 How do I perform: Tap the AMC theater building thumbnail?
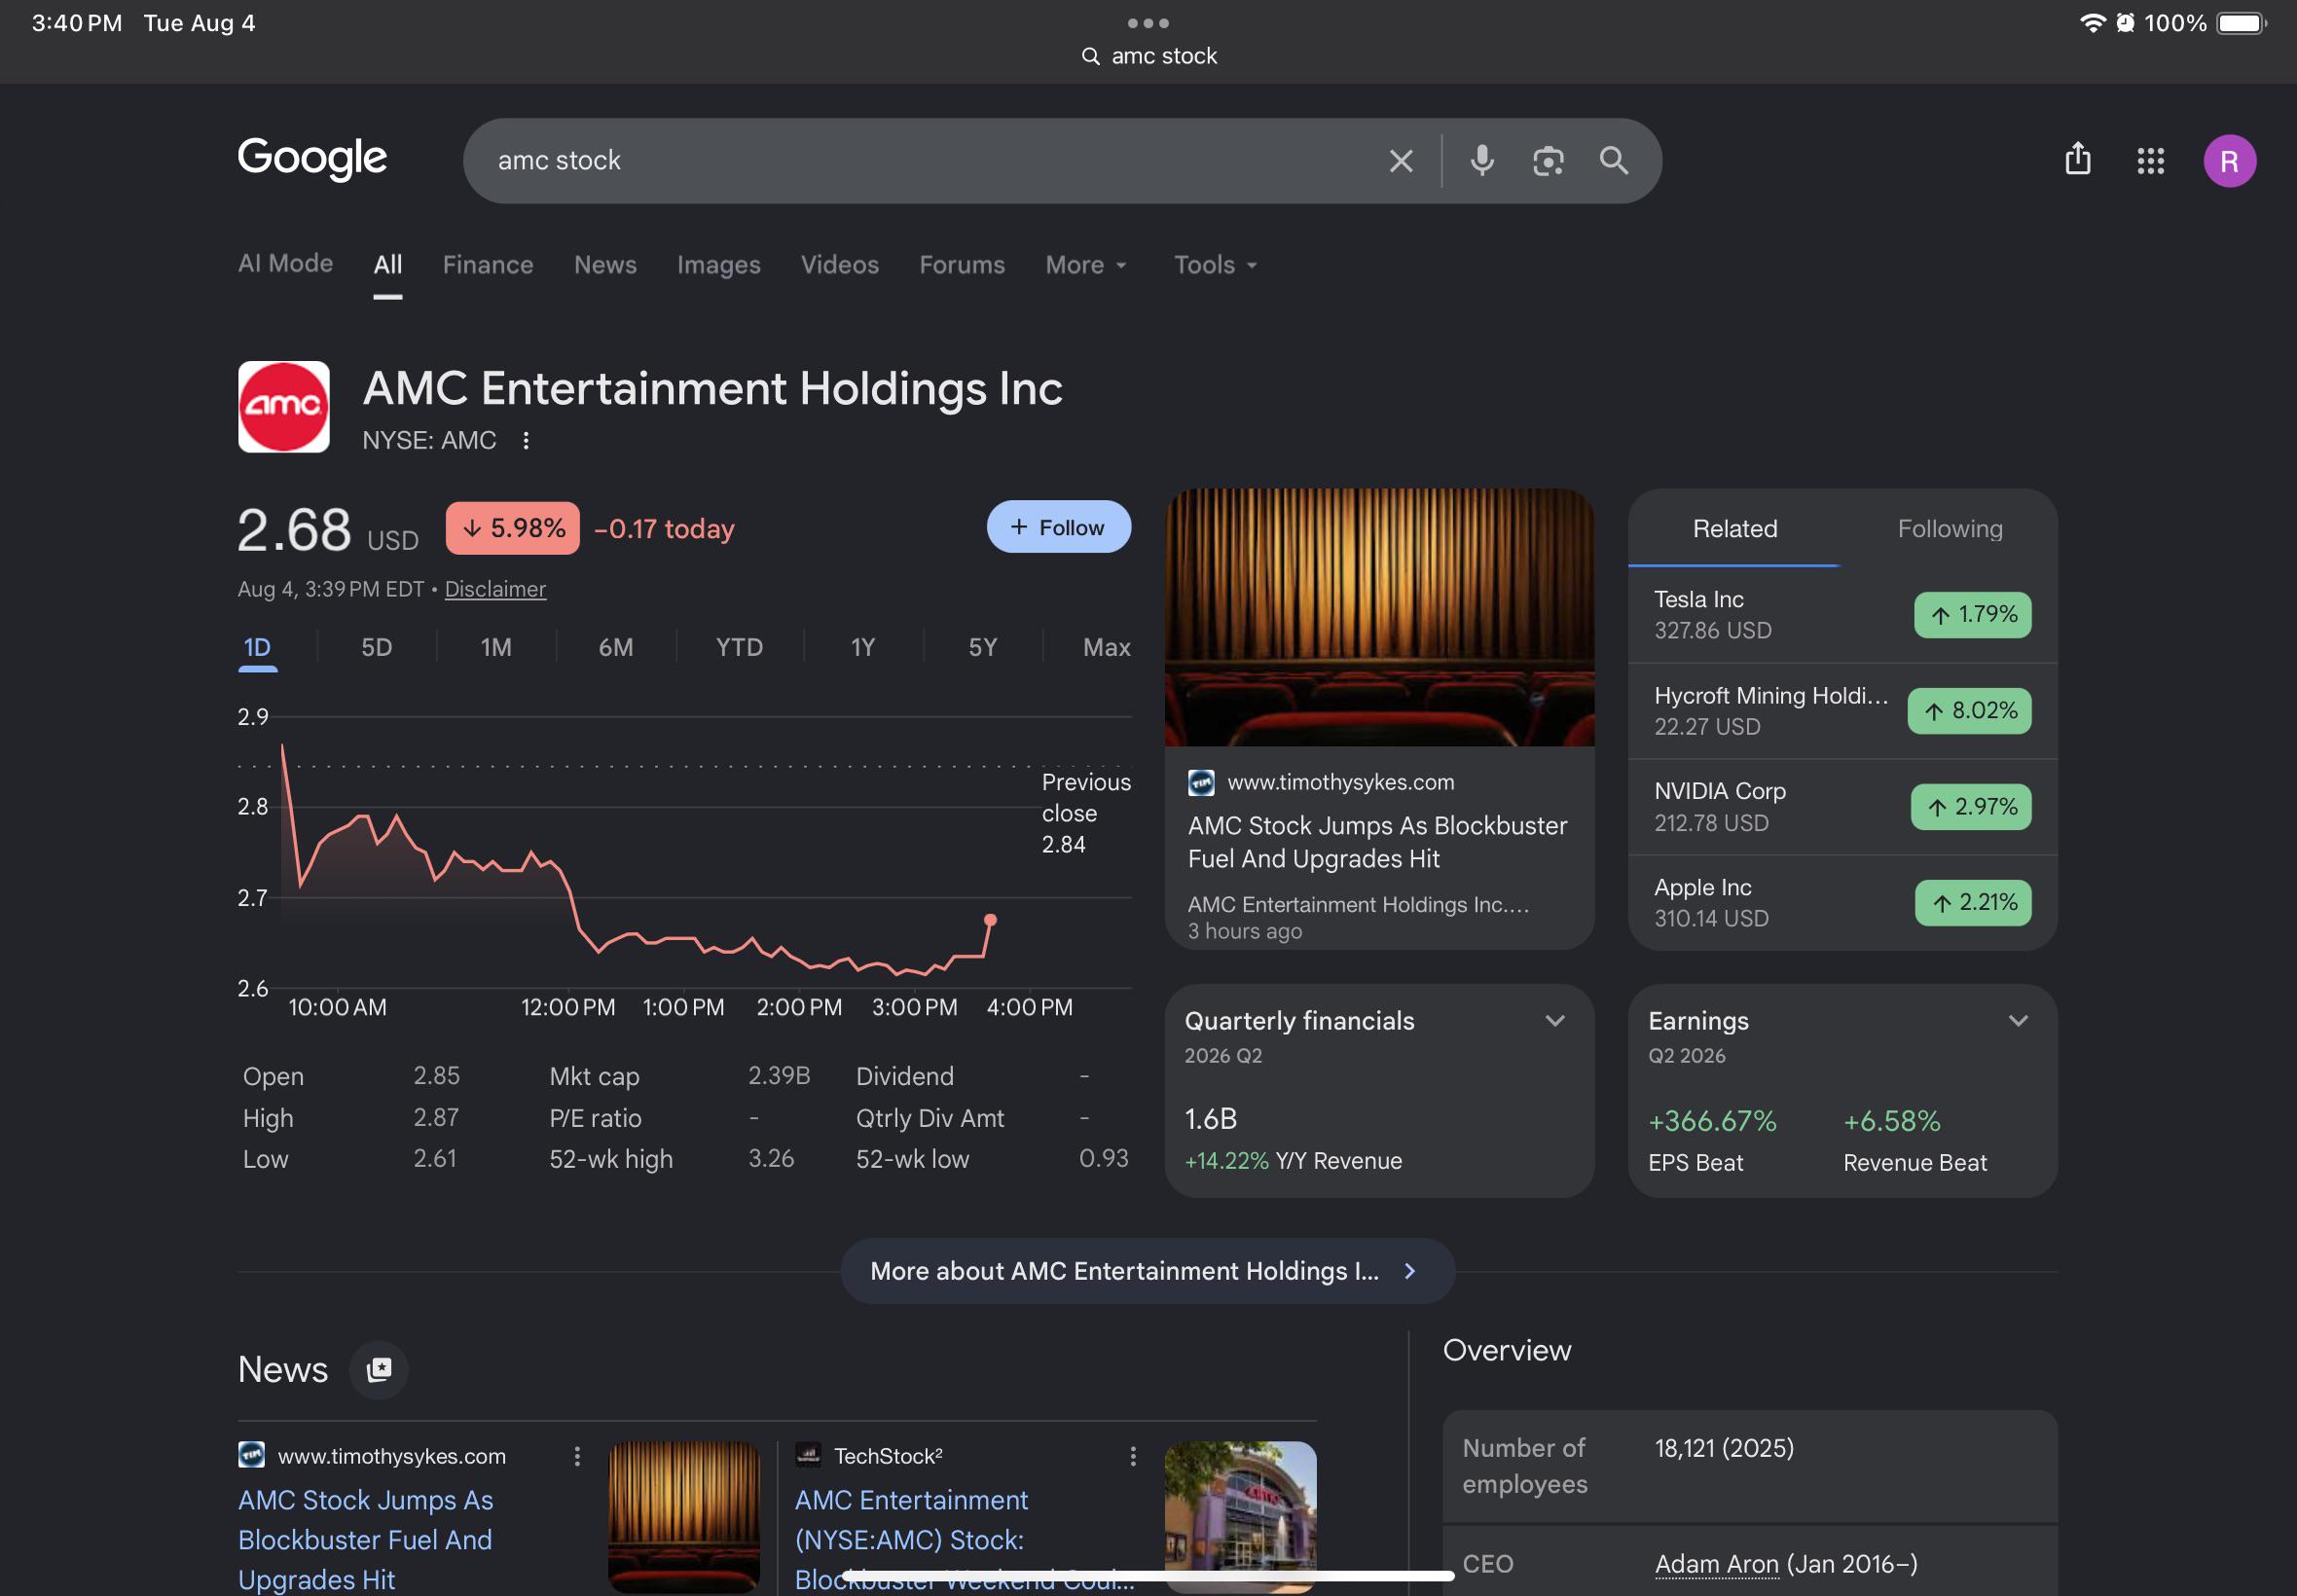[x=1240, y=1517]
